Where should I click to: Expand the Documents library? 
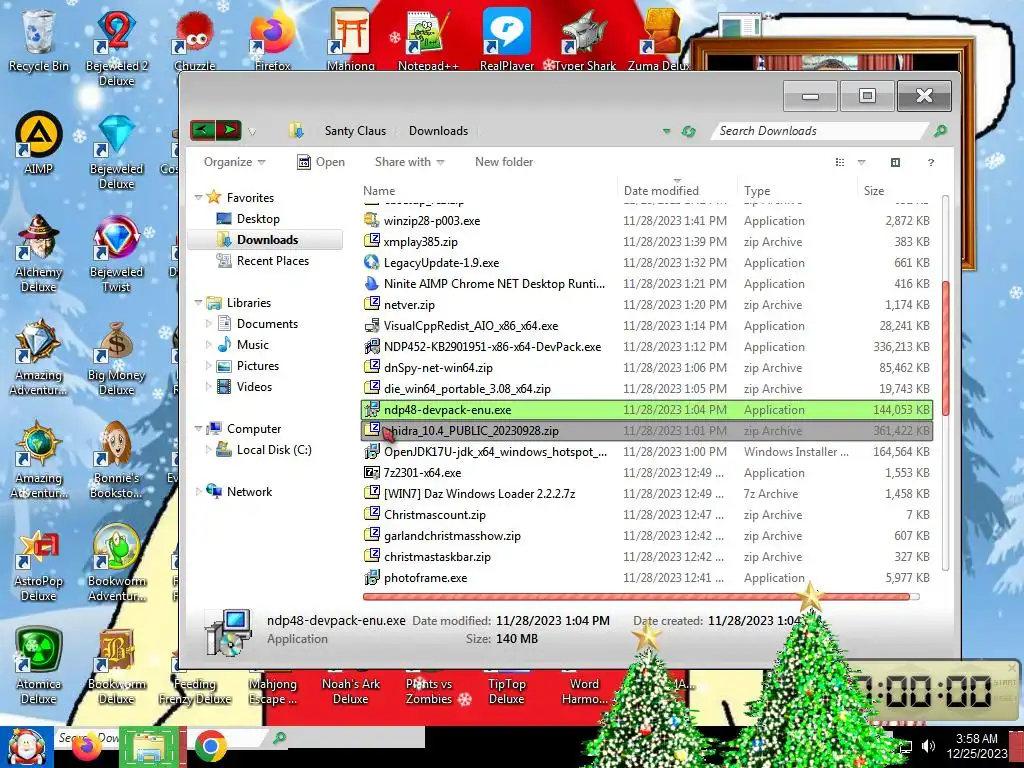click(x=209, y=323)
